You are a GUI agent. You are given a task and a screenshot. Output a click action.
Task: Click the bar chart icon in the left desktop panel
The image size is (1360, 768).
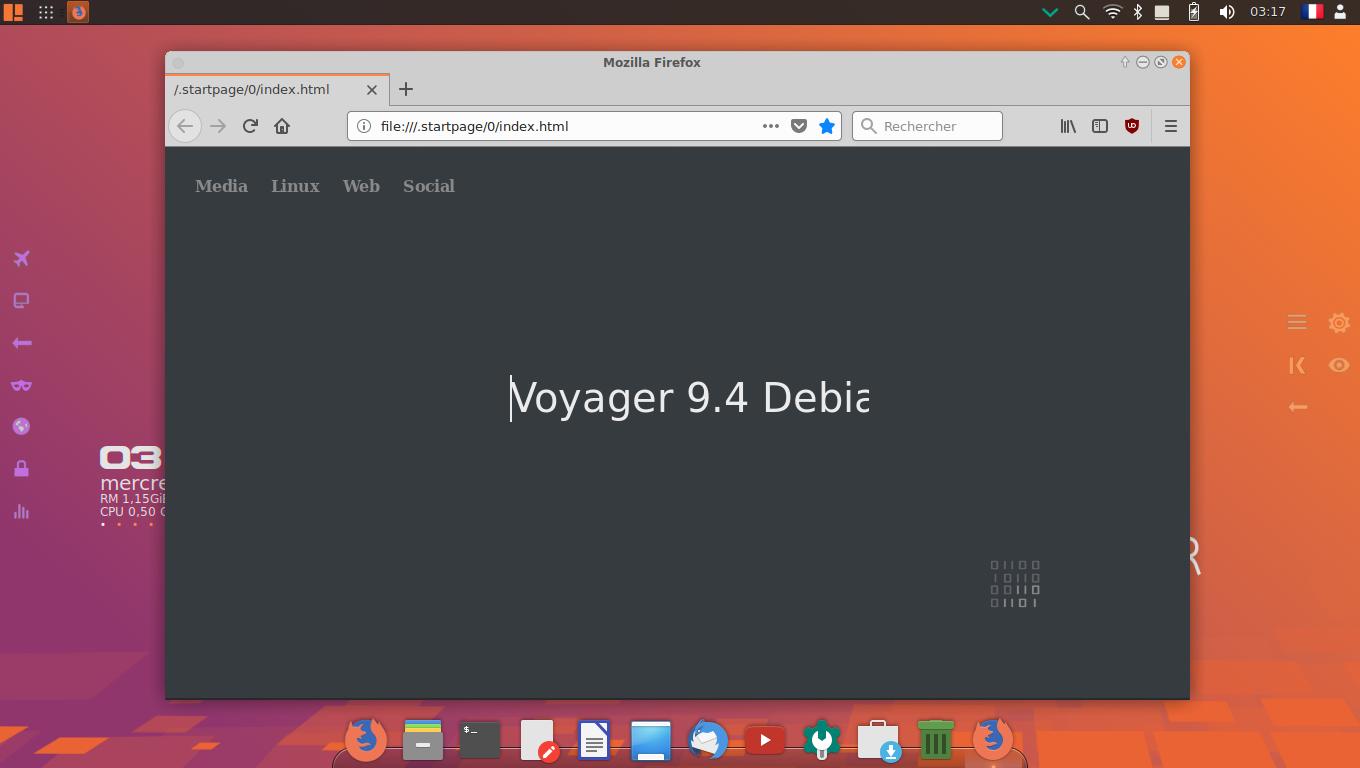(21, 511)
